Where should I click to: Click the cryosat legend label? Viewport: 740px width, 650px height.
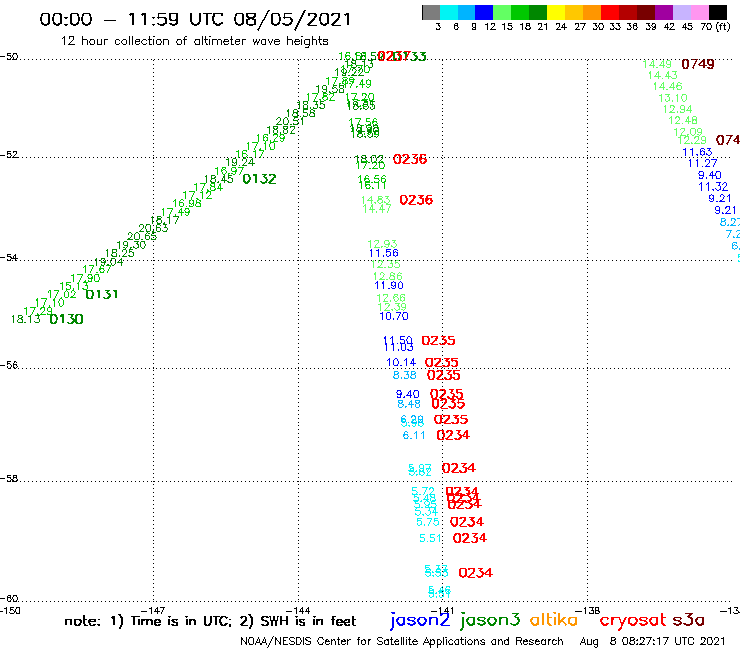(633, 621)
